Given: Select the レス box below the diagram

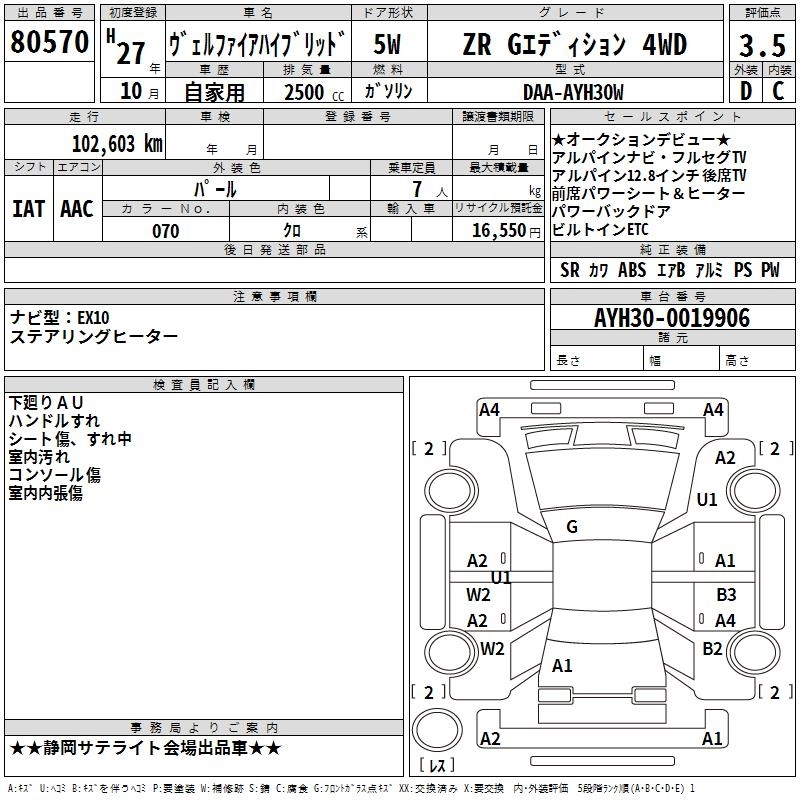Looking at the screenshot, I should pyautogui.click(x=437, y=765).
